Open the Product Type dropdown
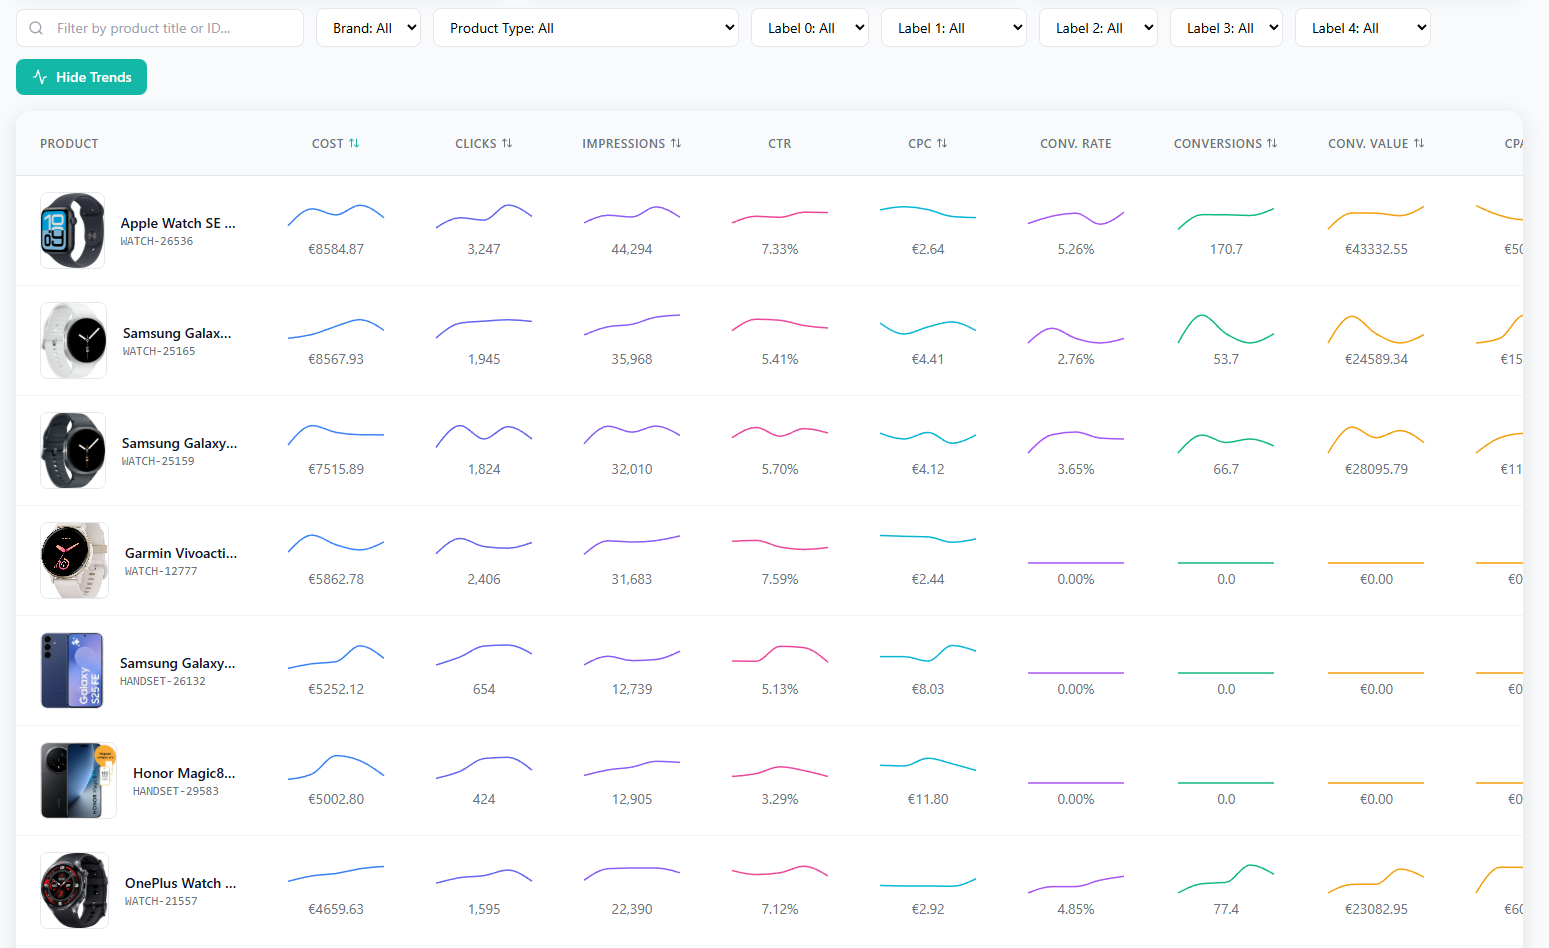Viewport: 1549px width, 948px height. [586, 27]
